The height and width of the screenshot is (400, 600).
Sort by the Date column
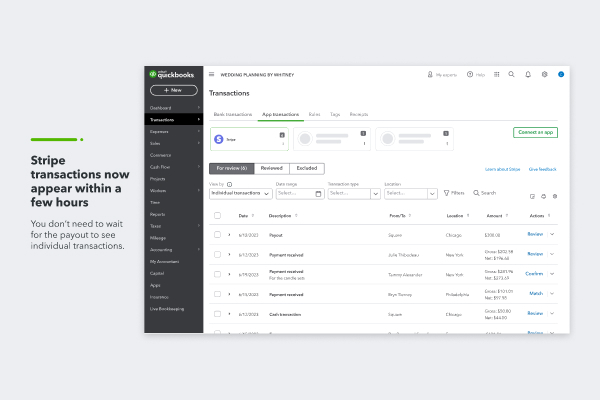tap(246, 216)
